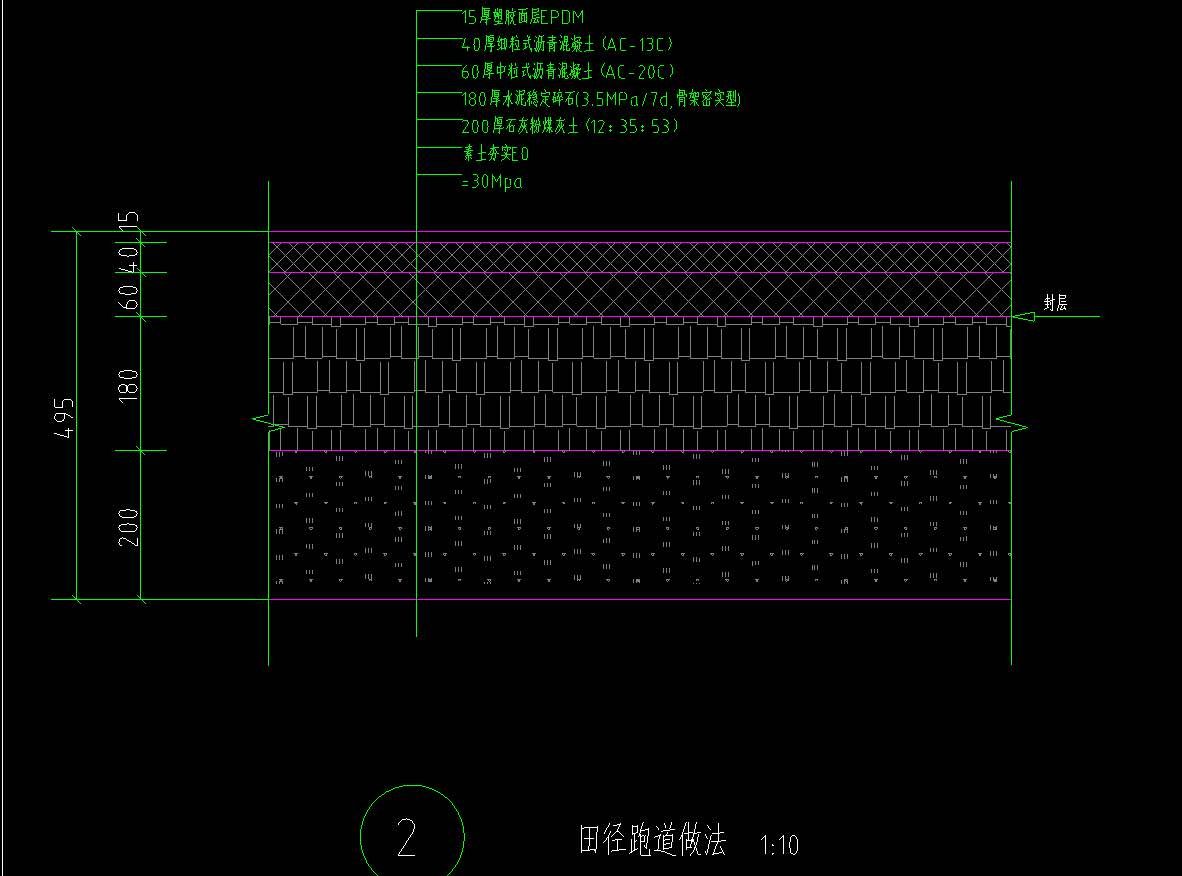The image size is (1182, 876).
Task: Select the '素土夯实E0' text
Action: click(494, 154)
